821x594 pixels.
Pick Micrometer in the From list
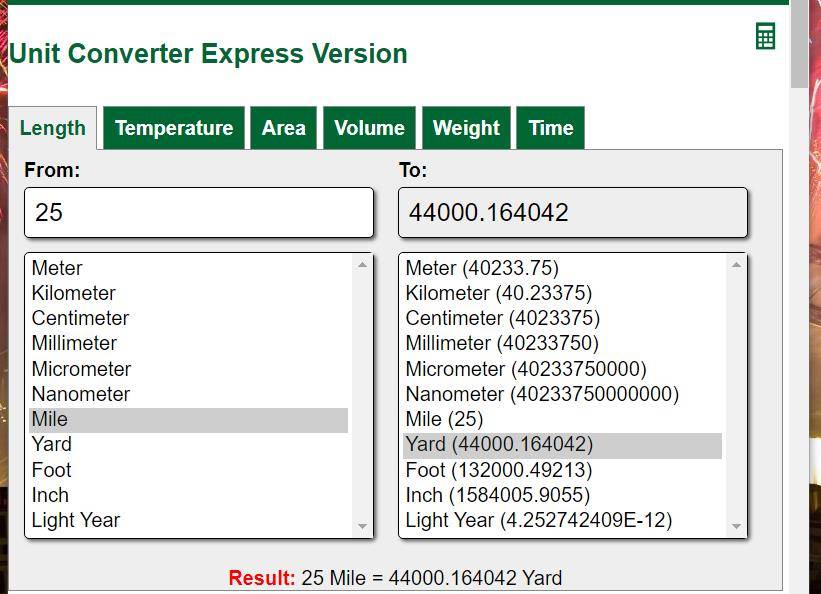click(x=188, y=369)
